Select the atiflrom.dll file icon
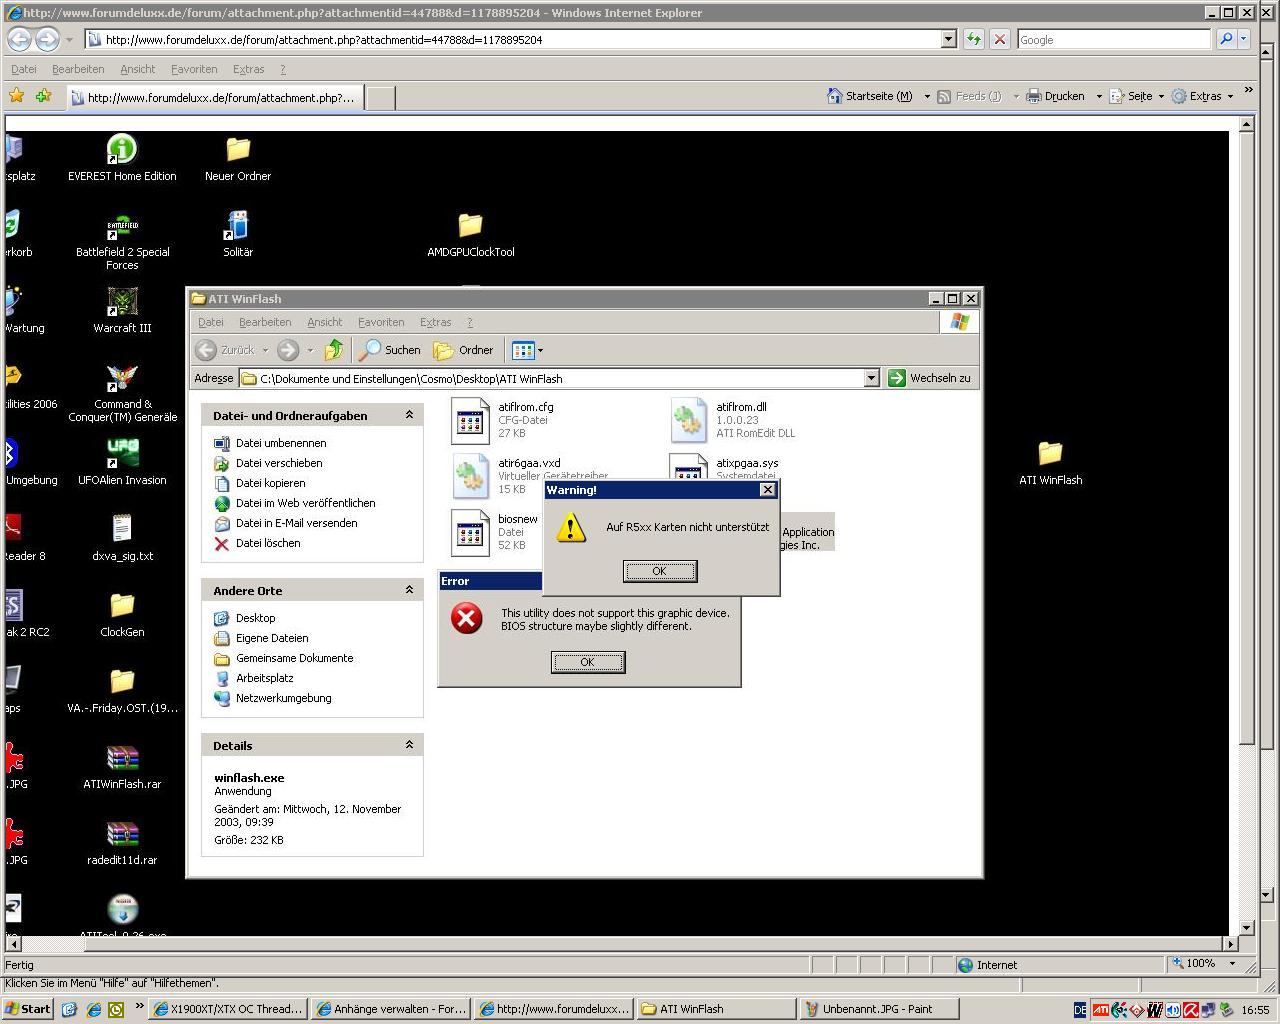The image size is (1280, 1024). [689, 420]
